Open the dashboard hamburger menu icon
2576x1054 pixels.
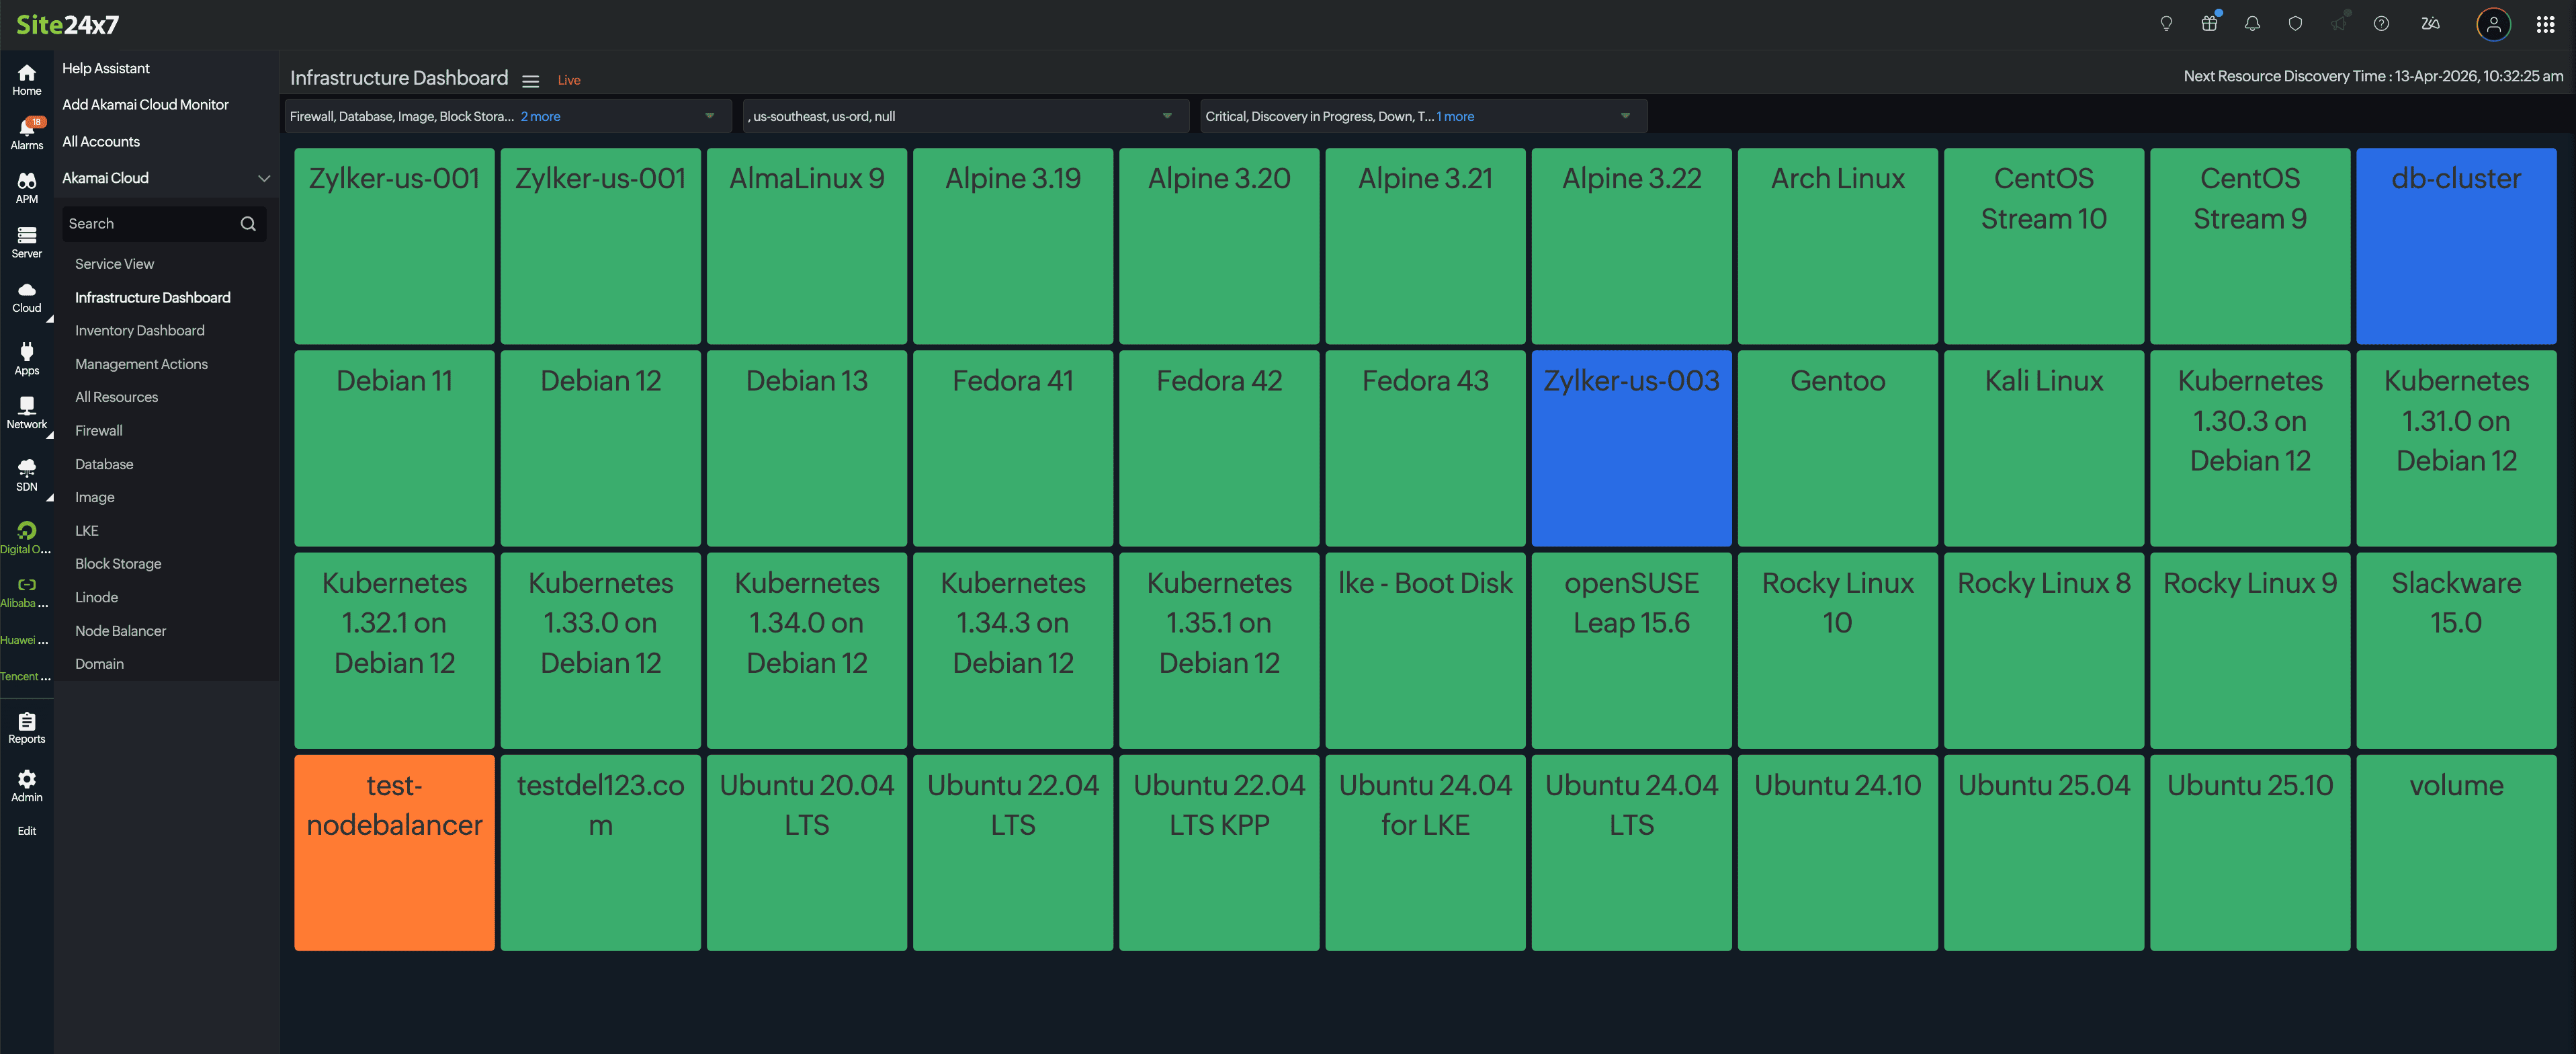click(x=531, y=81)
